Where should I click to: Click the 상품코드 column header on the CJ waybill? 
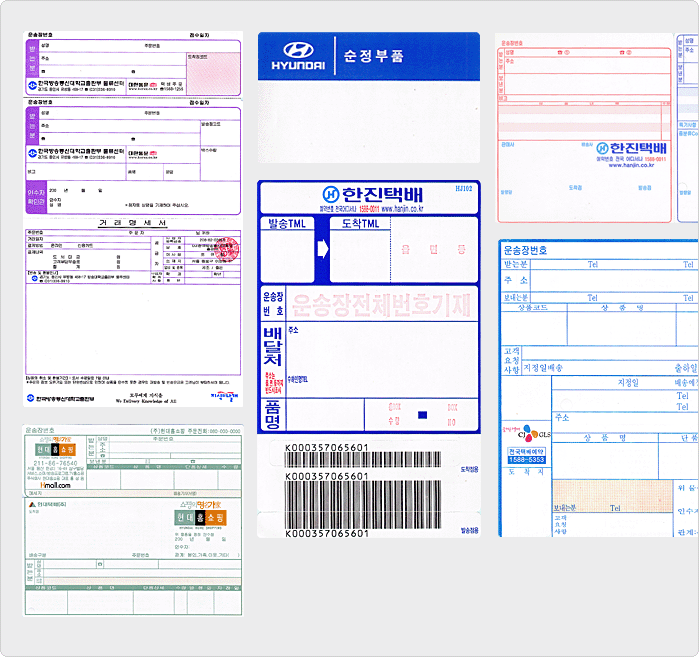(x=533, y=308)
